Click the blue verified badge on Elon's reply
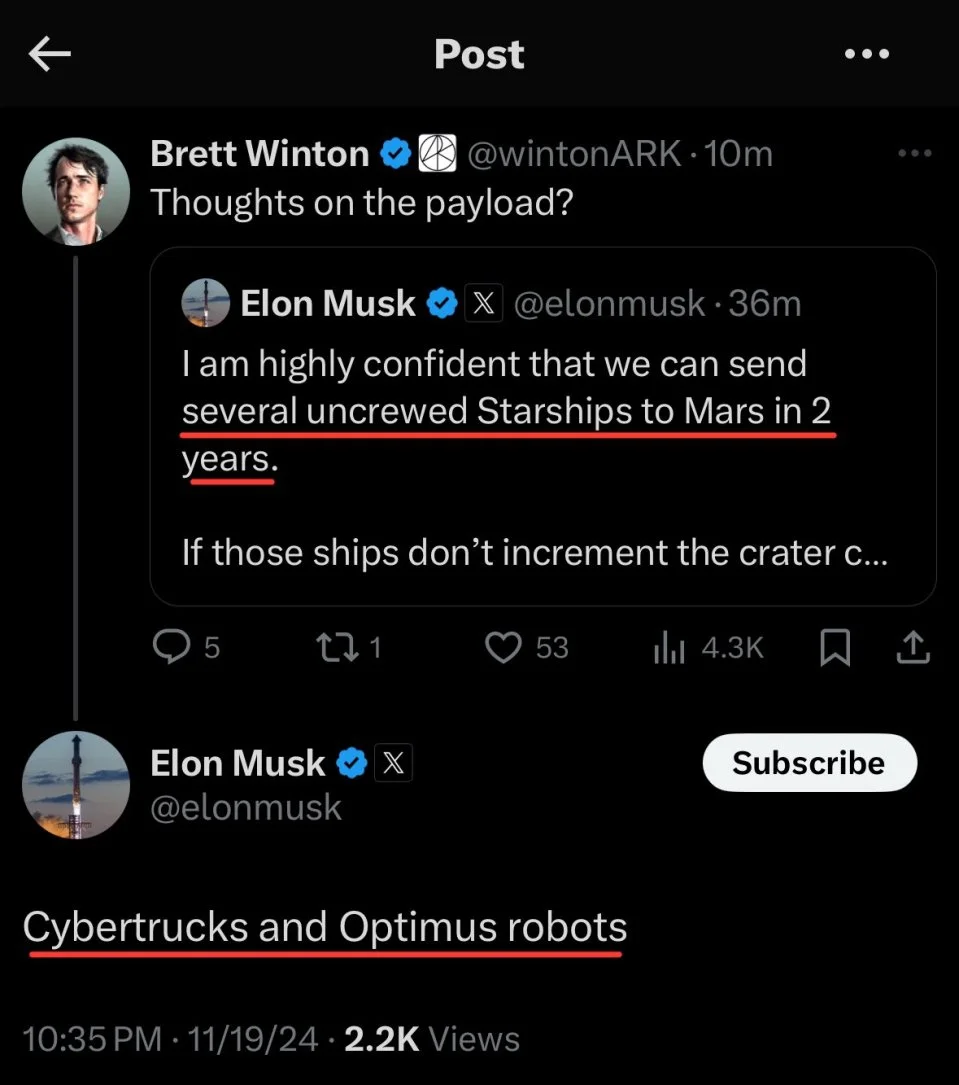The width and height of the screenshot is (959, 1085). pos(351,765)
